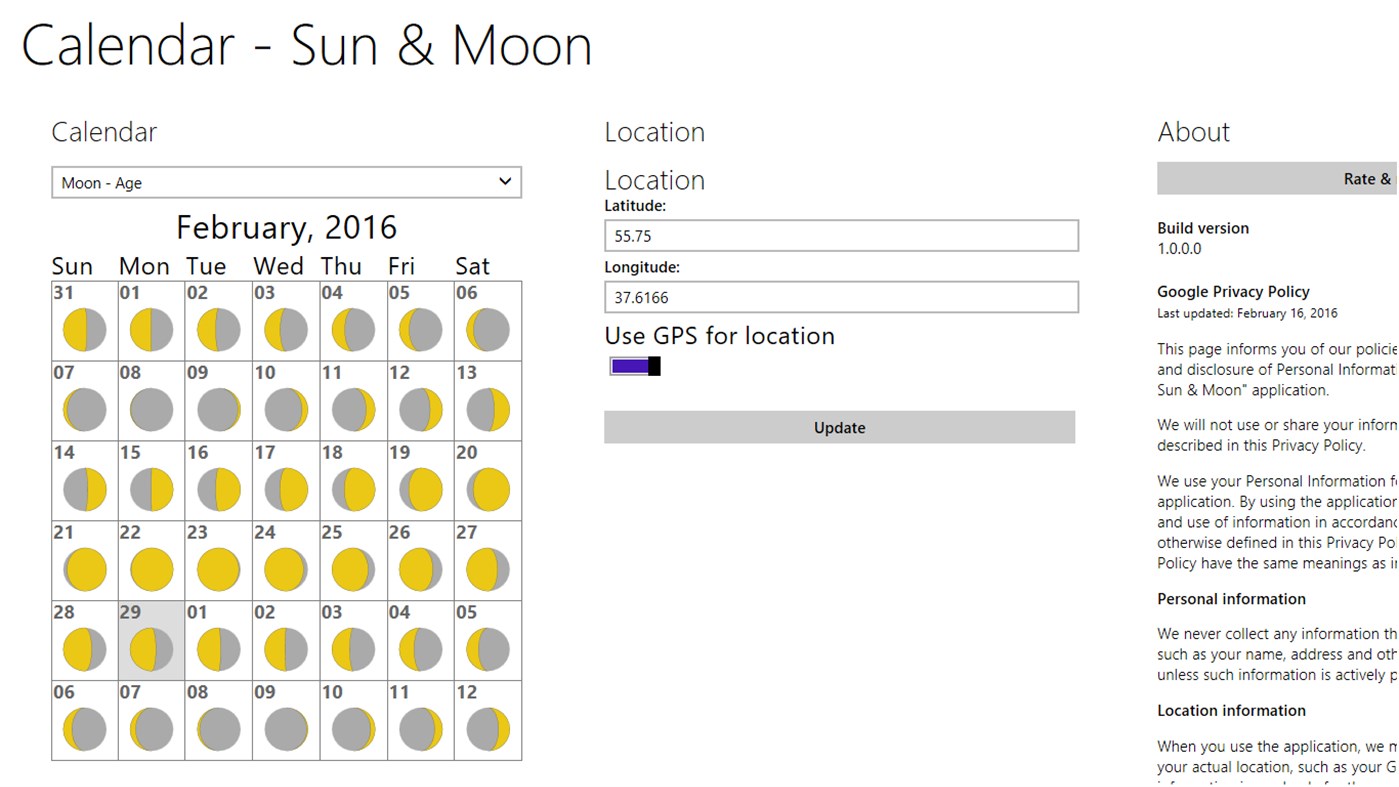The height and width of the screenshot is (787, 1399).
Task: Click the Update button
Action: pyautogui.click(x=839, y=427)
